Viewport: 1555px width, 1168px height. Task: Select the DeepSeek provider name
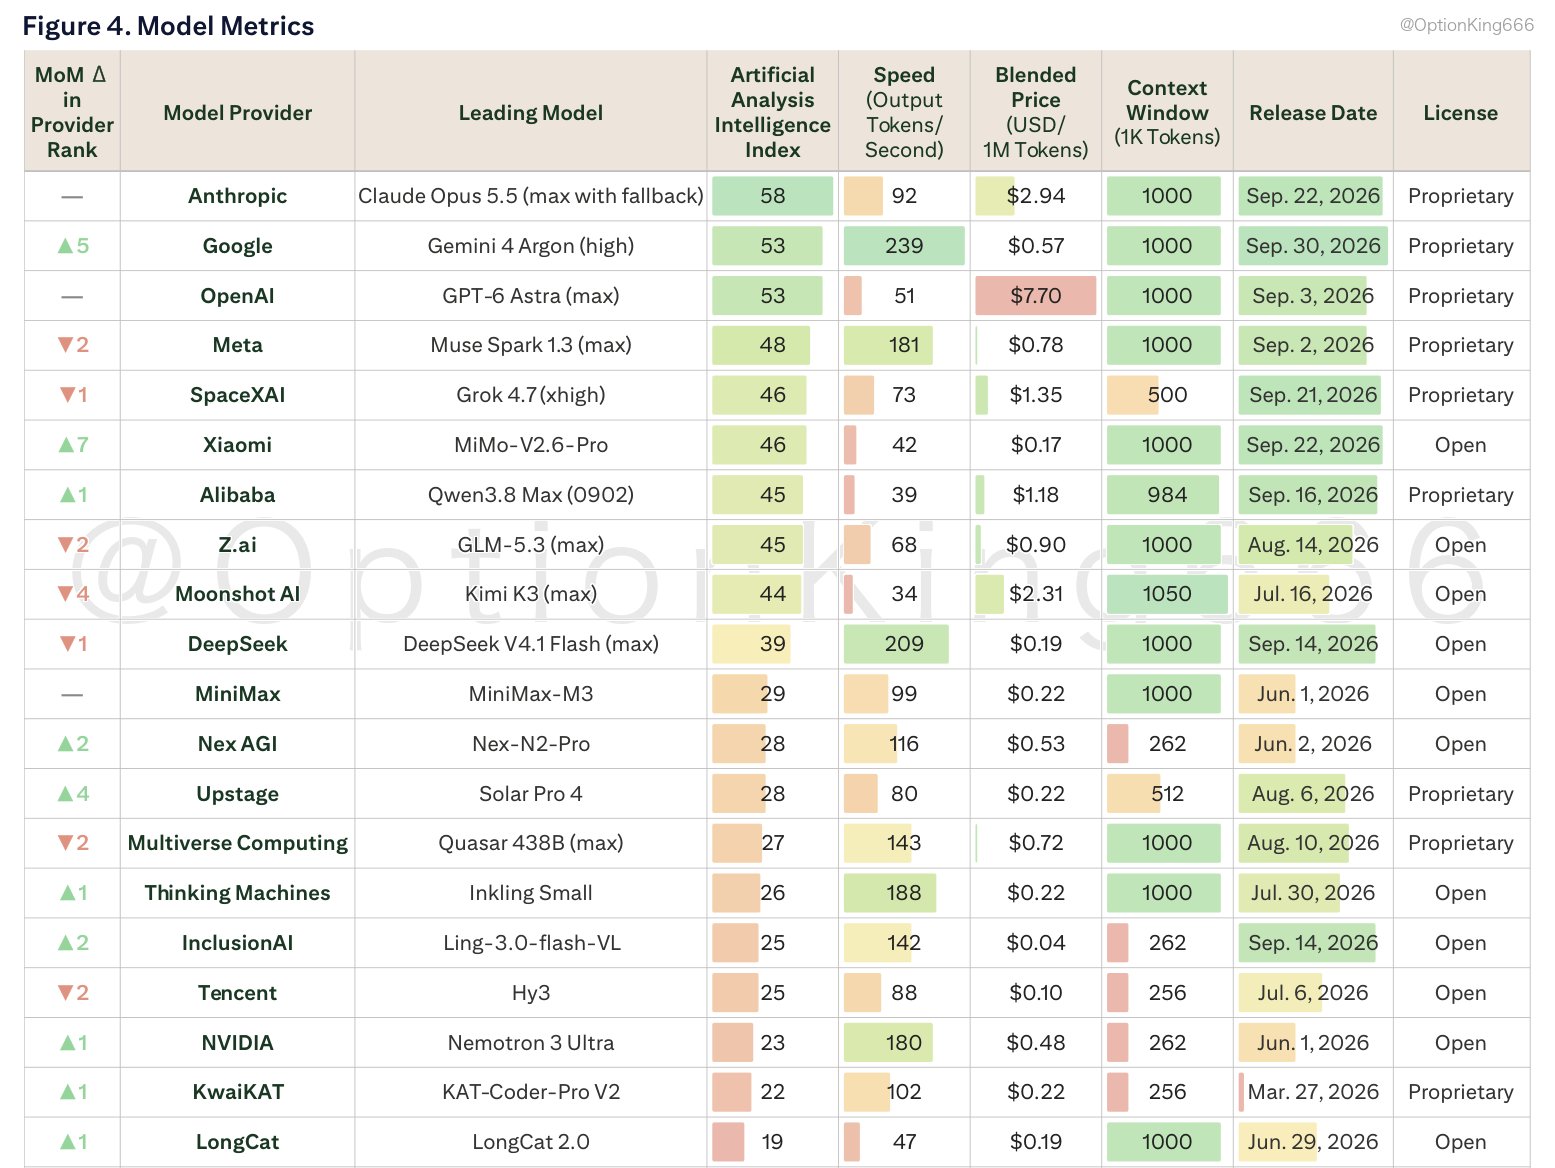point(237,644)
